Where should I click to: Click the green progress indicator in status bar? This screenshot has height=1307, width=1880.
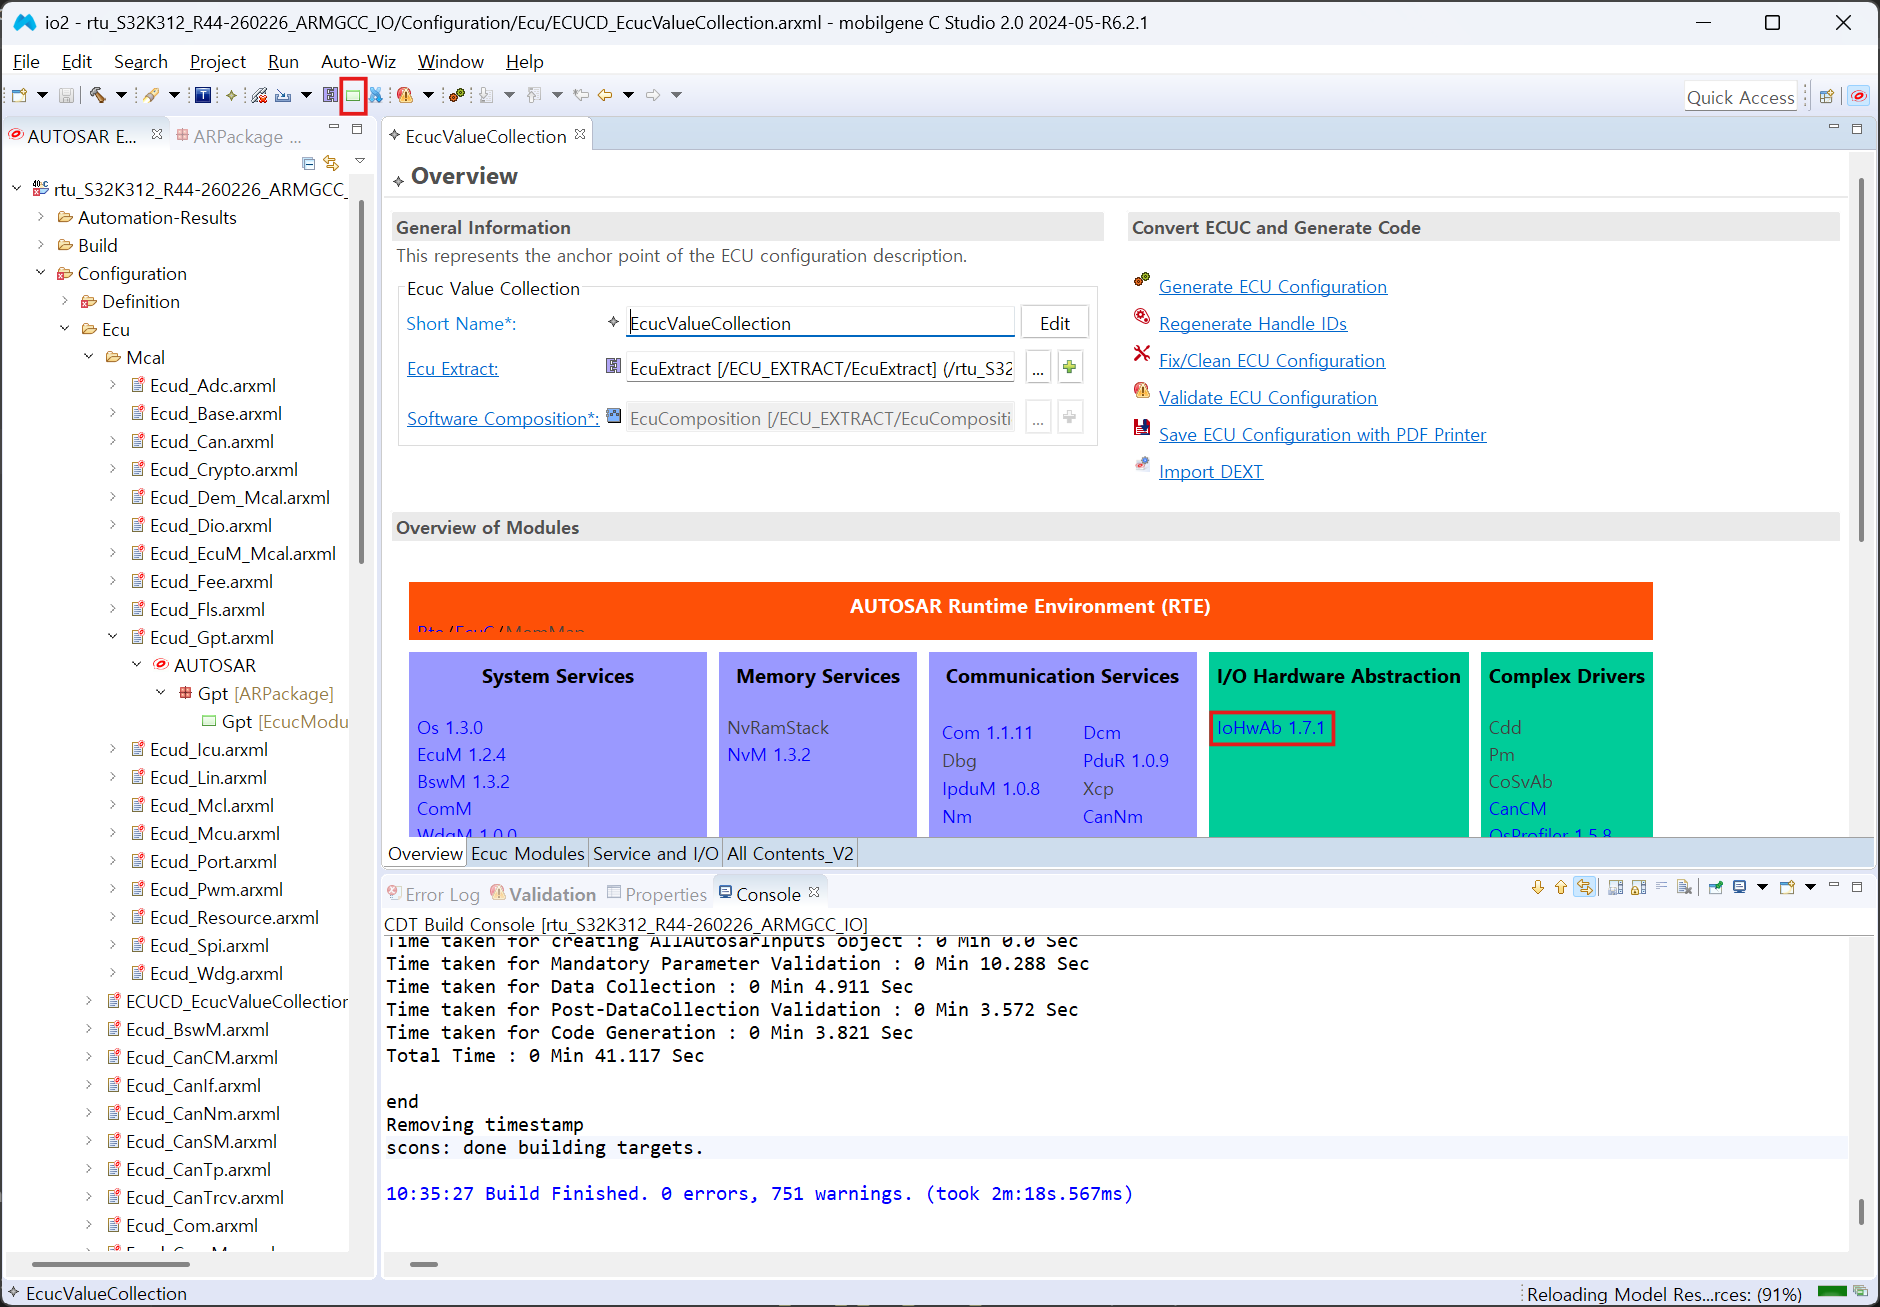coord(1831,1292)
